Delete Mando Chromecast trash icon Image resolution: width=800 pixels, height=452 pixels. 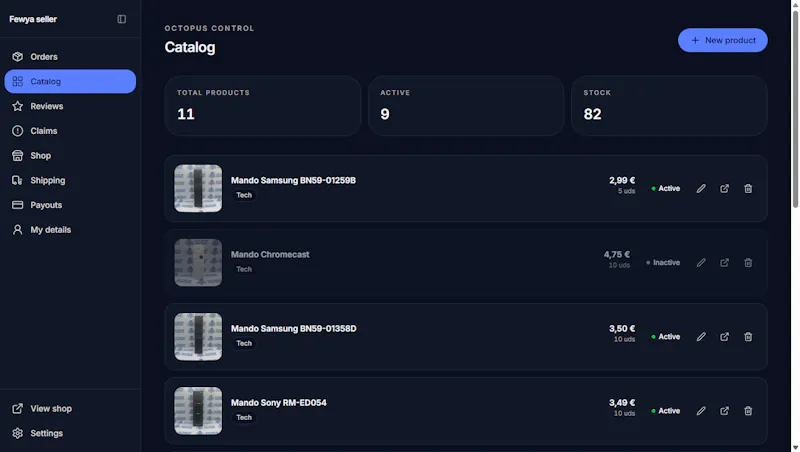pyautogui.click(x=748, y=263)
